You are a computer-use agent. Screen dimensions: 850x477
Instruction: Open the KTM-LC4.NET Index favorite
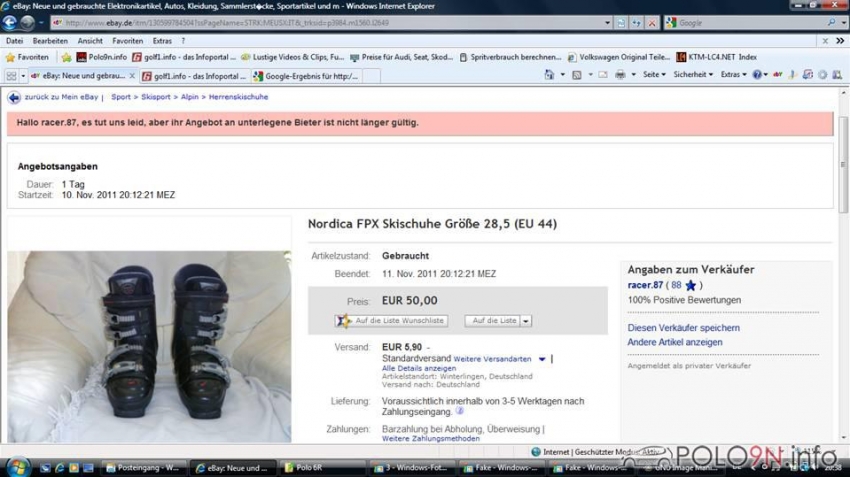716,57
